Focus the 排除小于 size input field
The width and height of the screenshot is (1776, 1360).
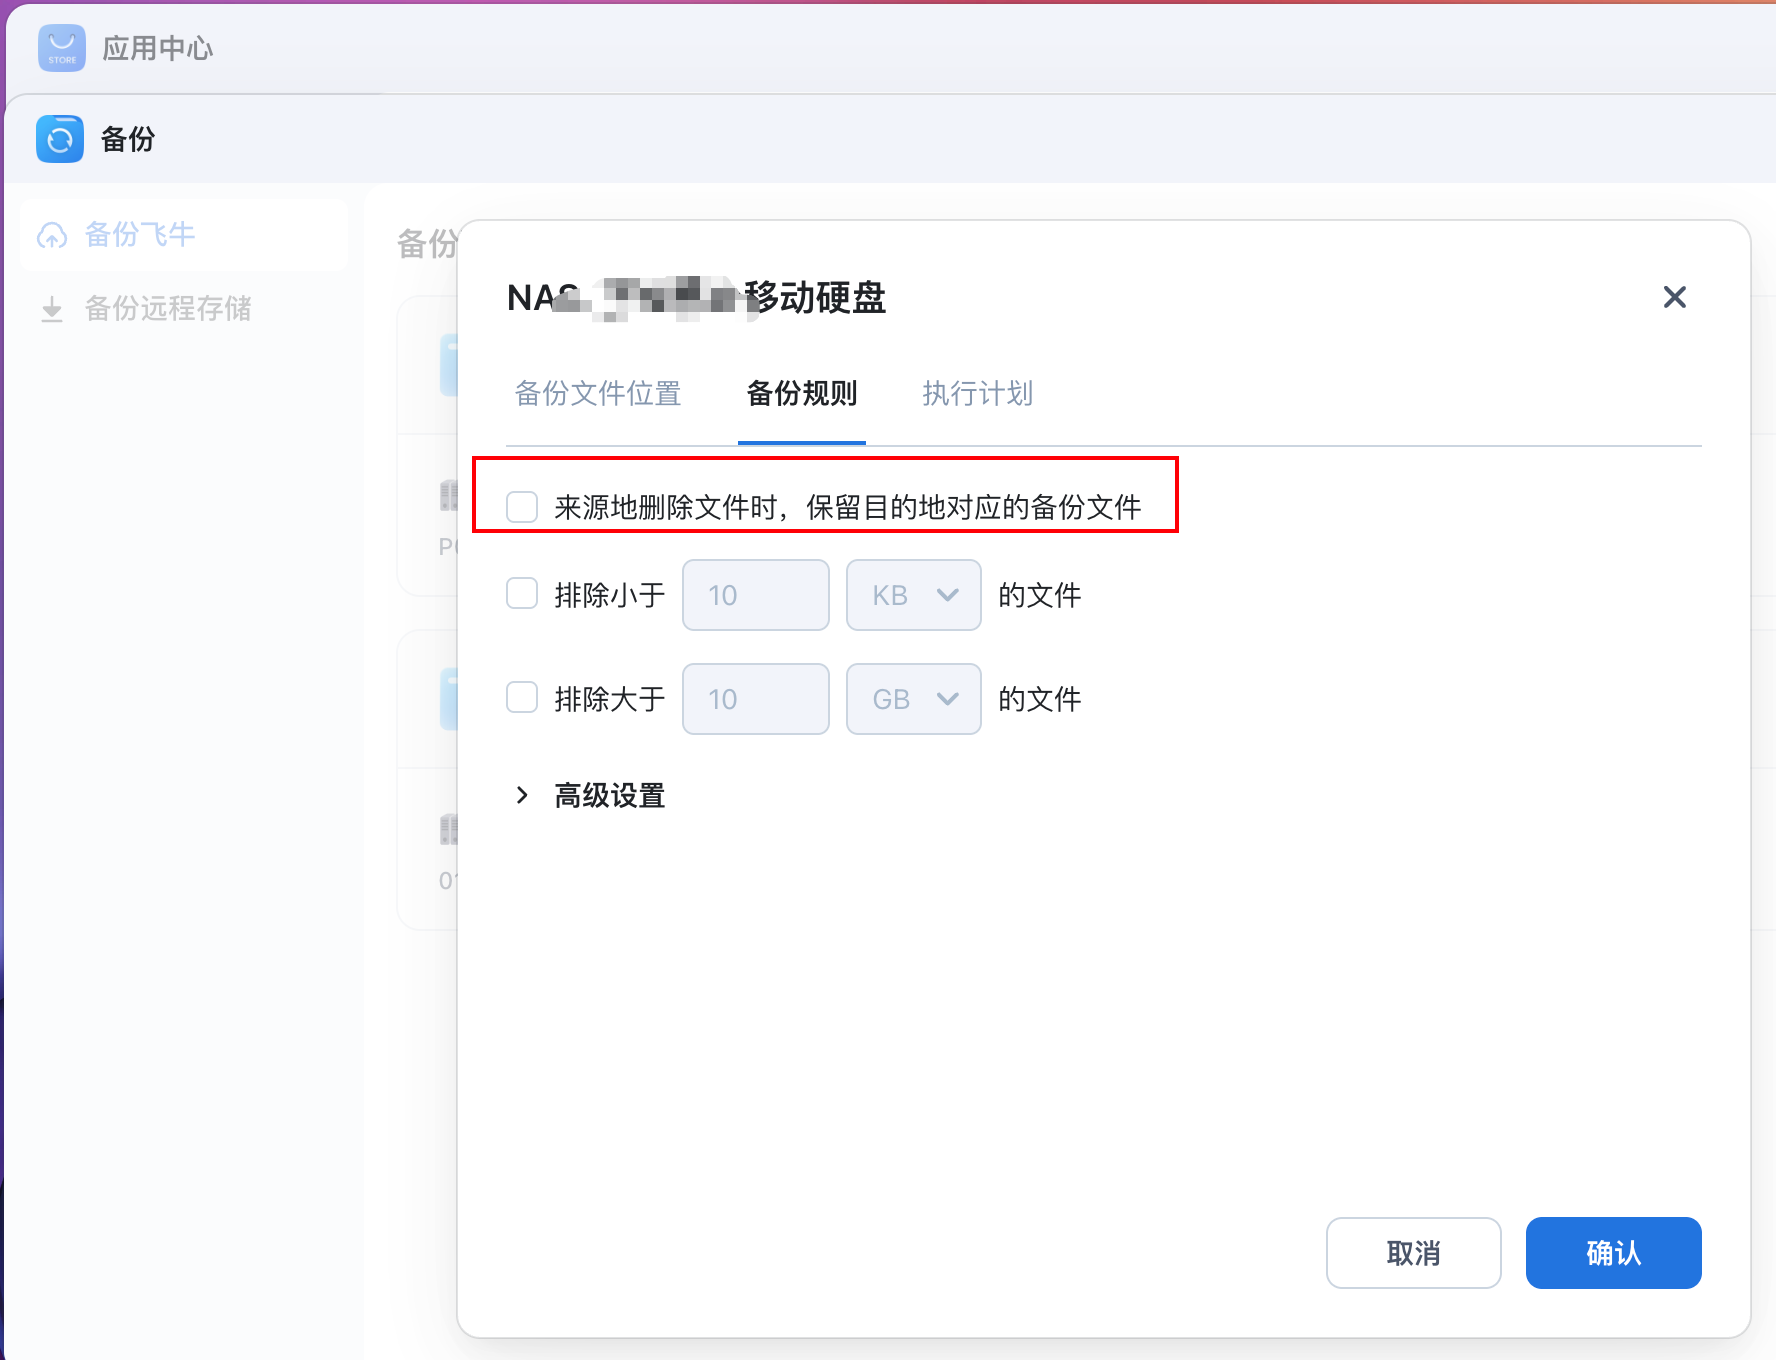point(756,595)
